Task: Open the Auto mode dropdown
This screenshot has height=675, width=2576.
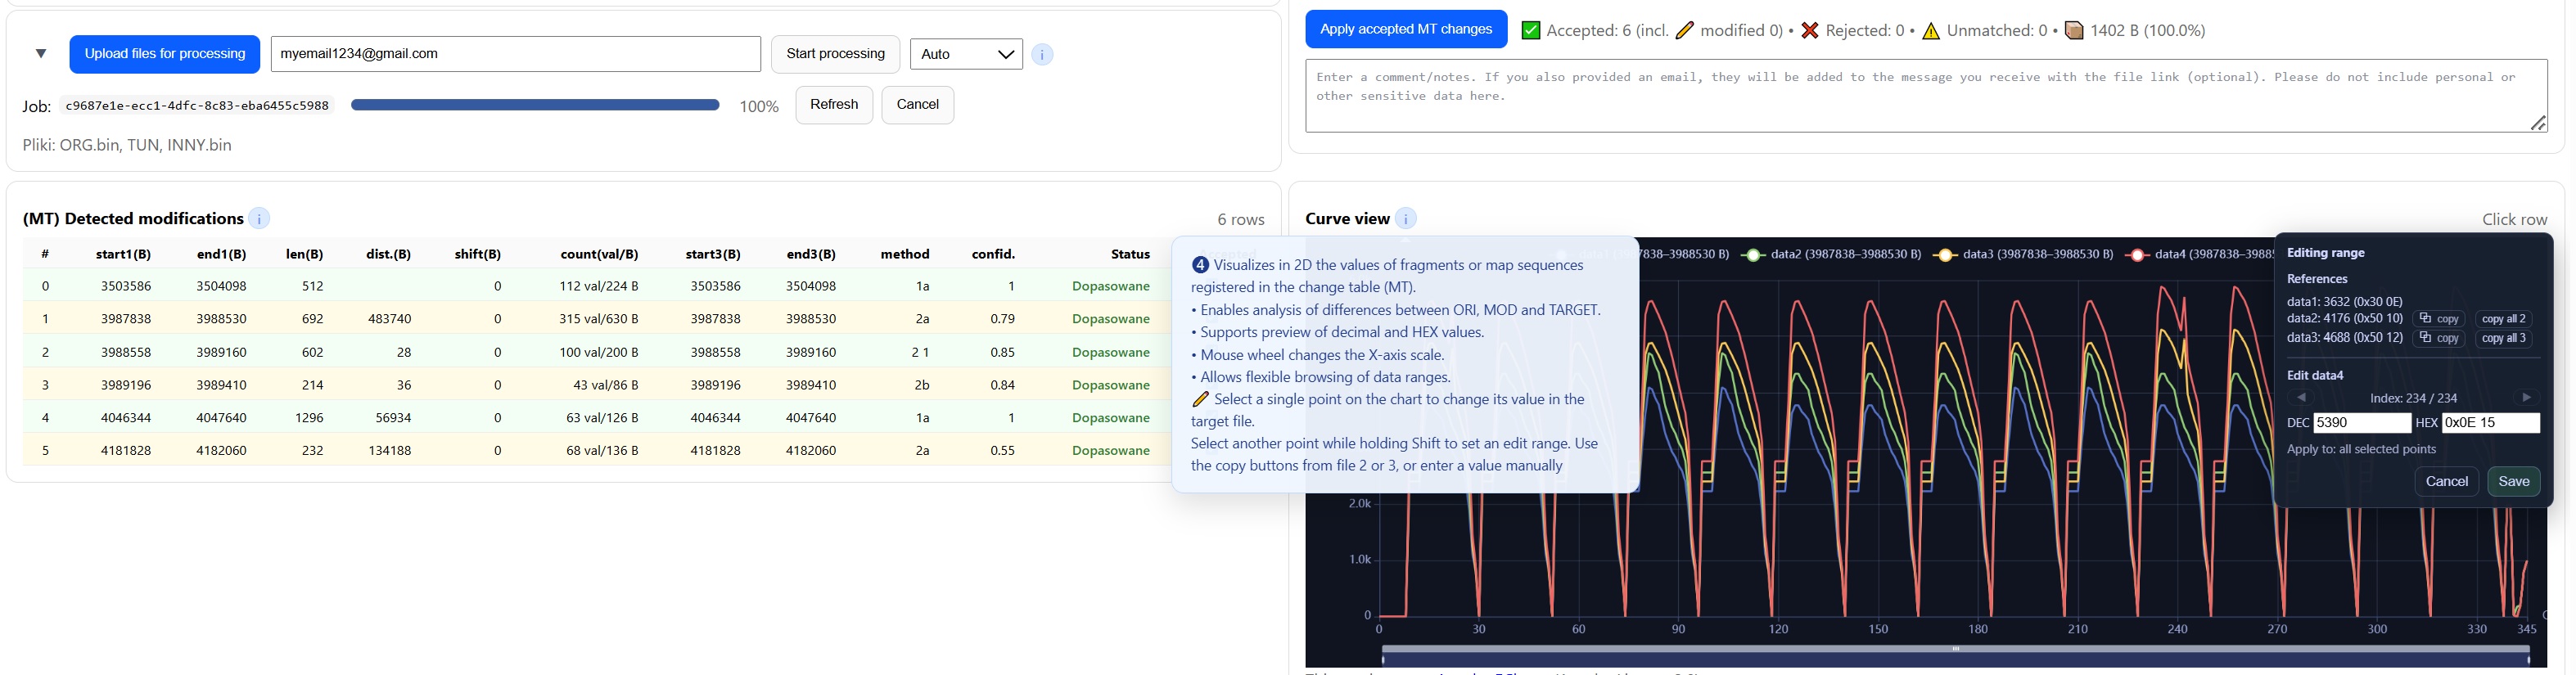Action: (x=966, y=54)
